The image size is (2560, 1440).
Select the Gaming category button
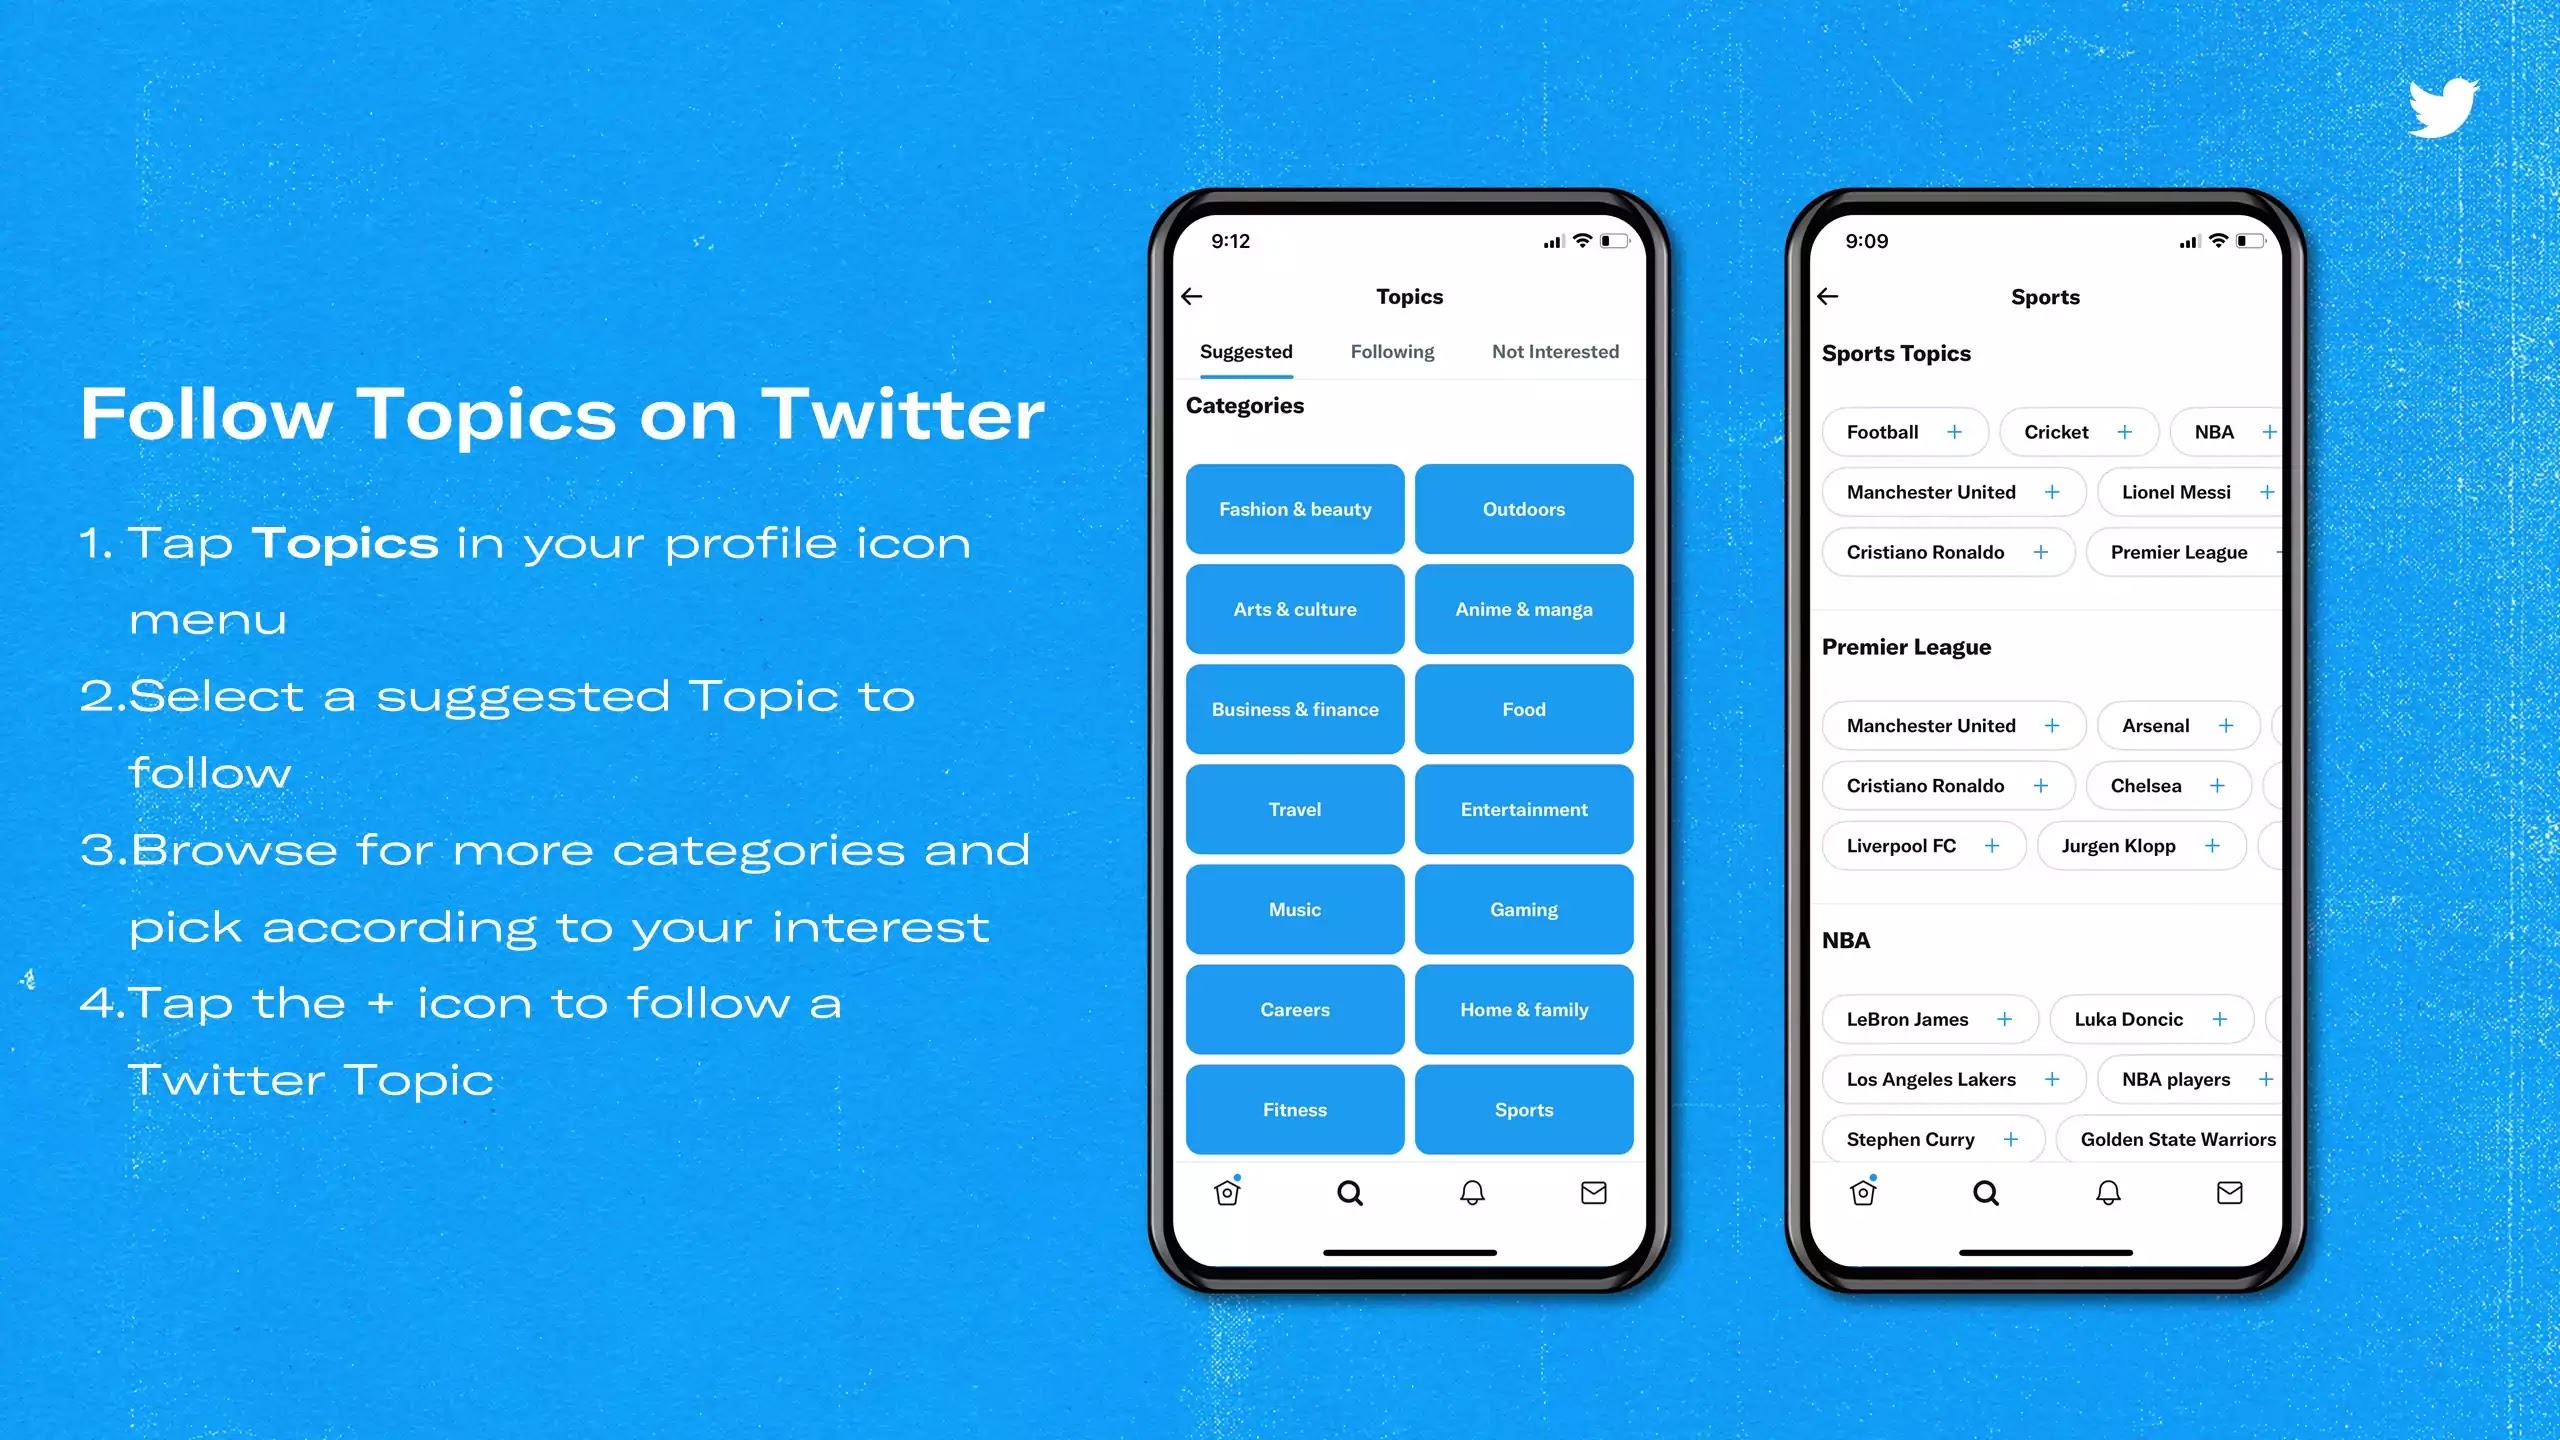click(x=1523, y=909)
